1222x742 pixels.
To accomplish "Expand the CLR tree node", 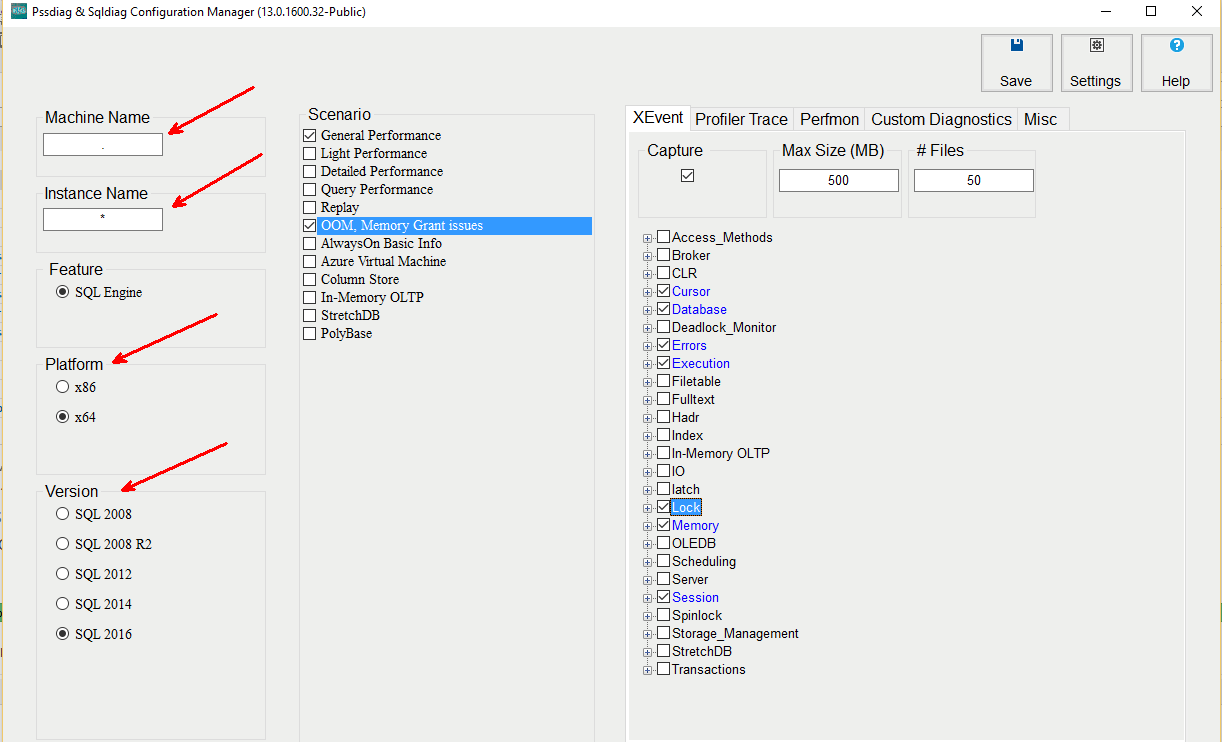I will pyautogui.click(x=648, y=274).
